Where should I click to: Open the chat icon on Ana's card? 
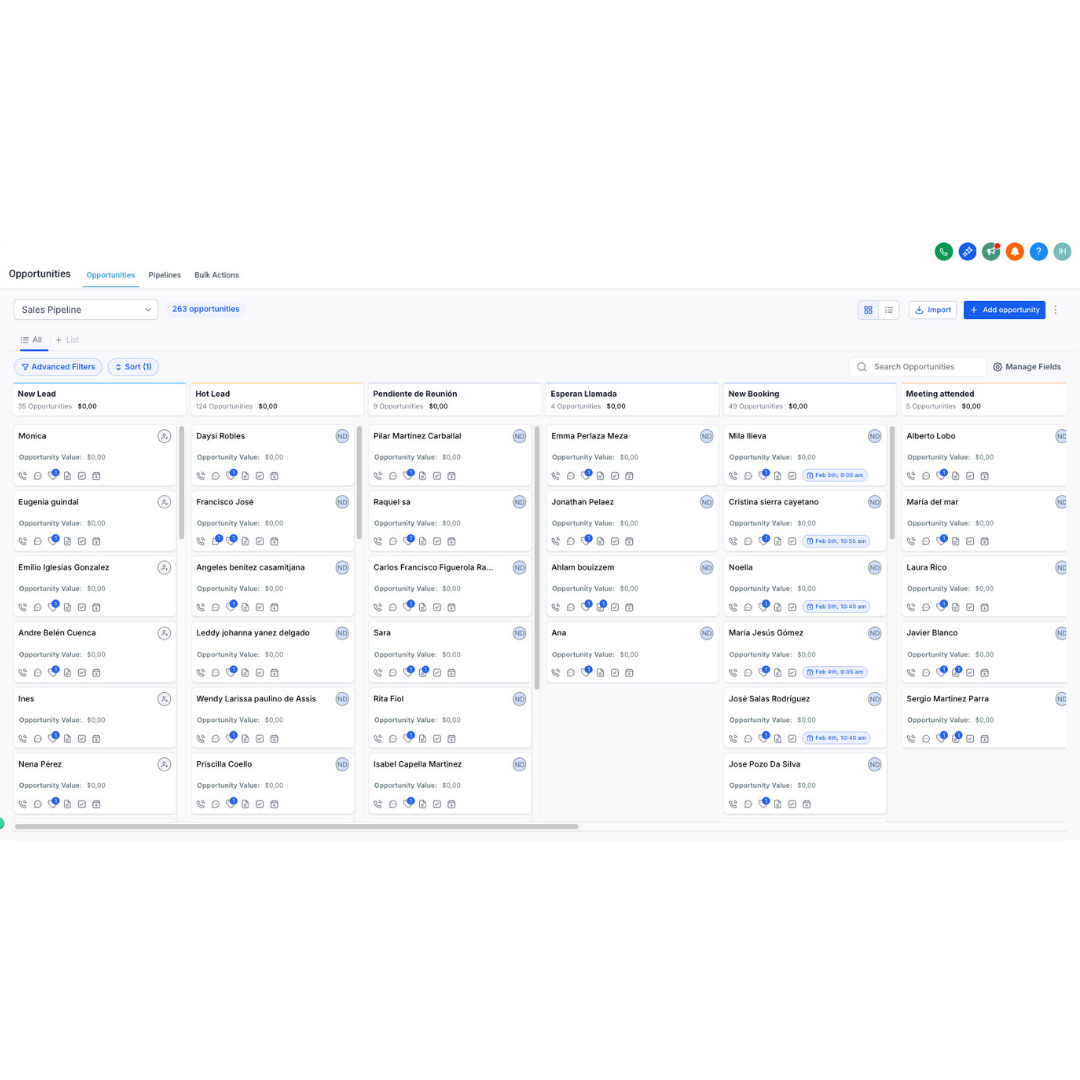click(571, 673)
